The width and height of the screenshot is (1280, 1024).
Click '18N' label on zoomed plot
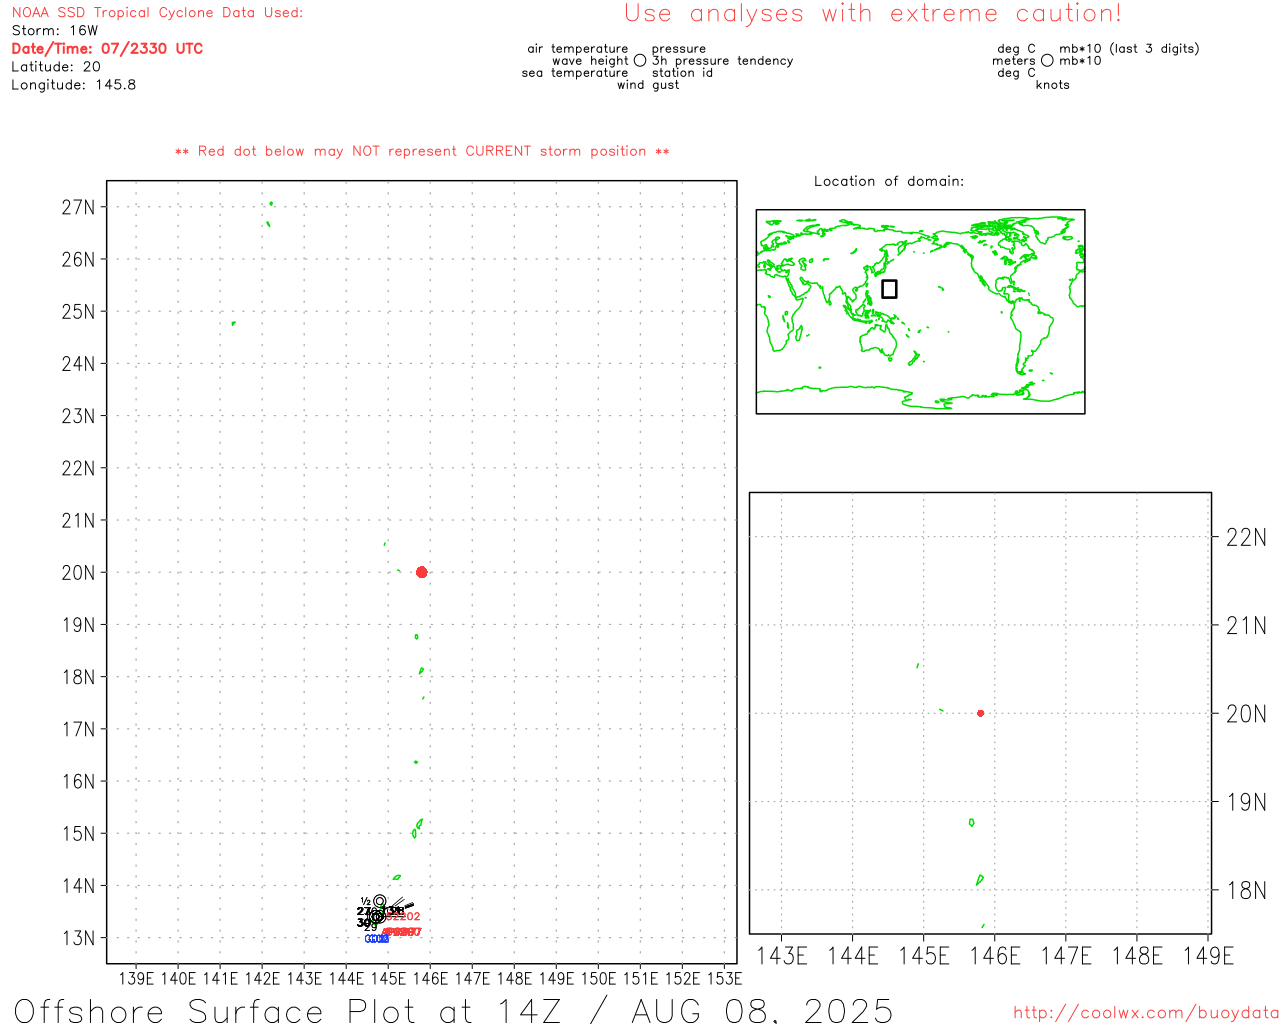click(1246, 890)
